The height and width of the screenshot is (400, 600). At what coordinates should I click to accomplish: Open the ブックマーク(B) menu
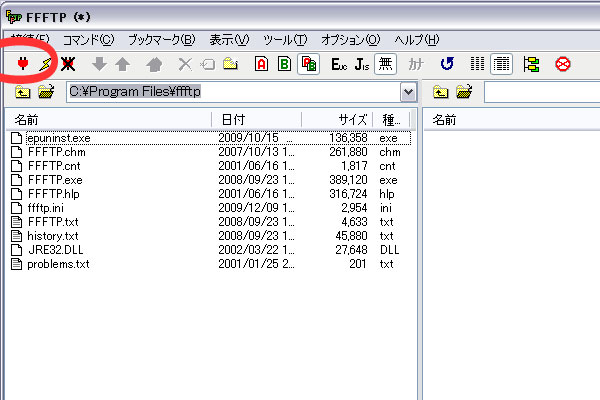(x=160, y=40)
